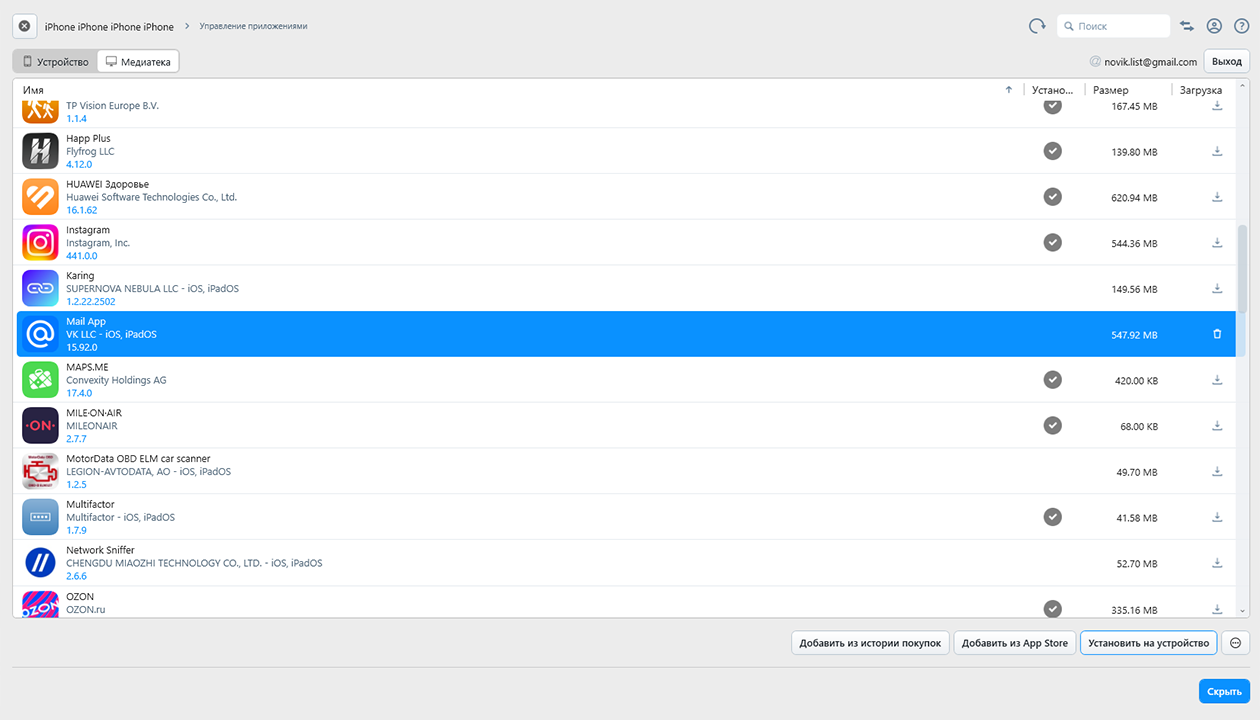
Task: Click the Instagram app icon
Action: point(40,242)
